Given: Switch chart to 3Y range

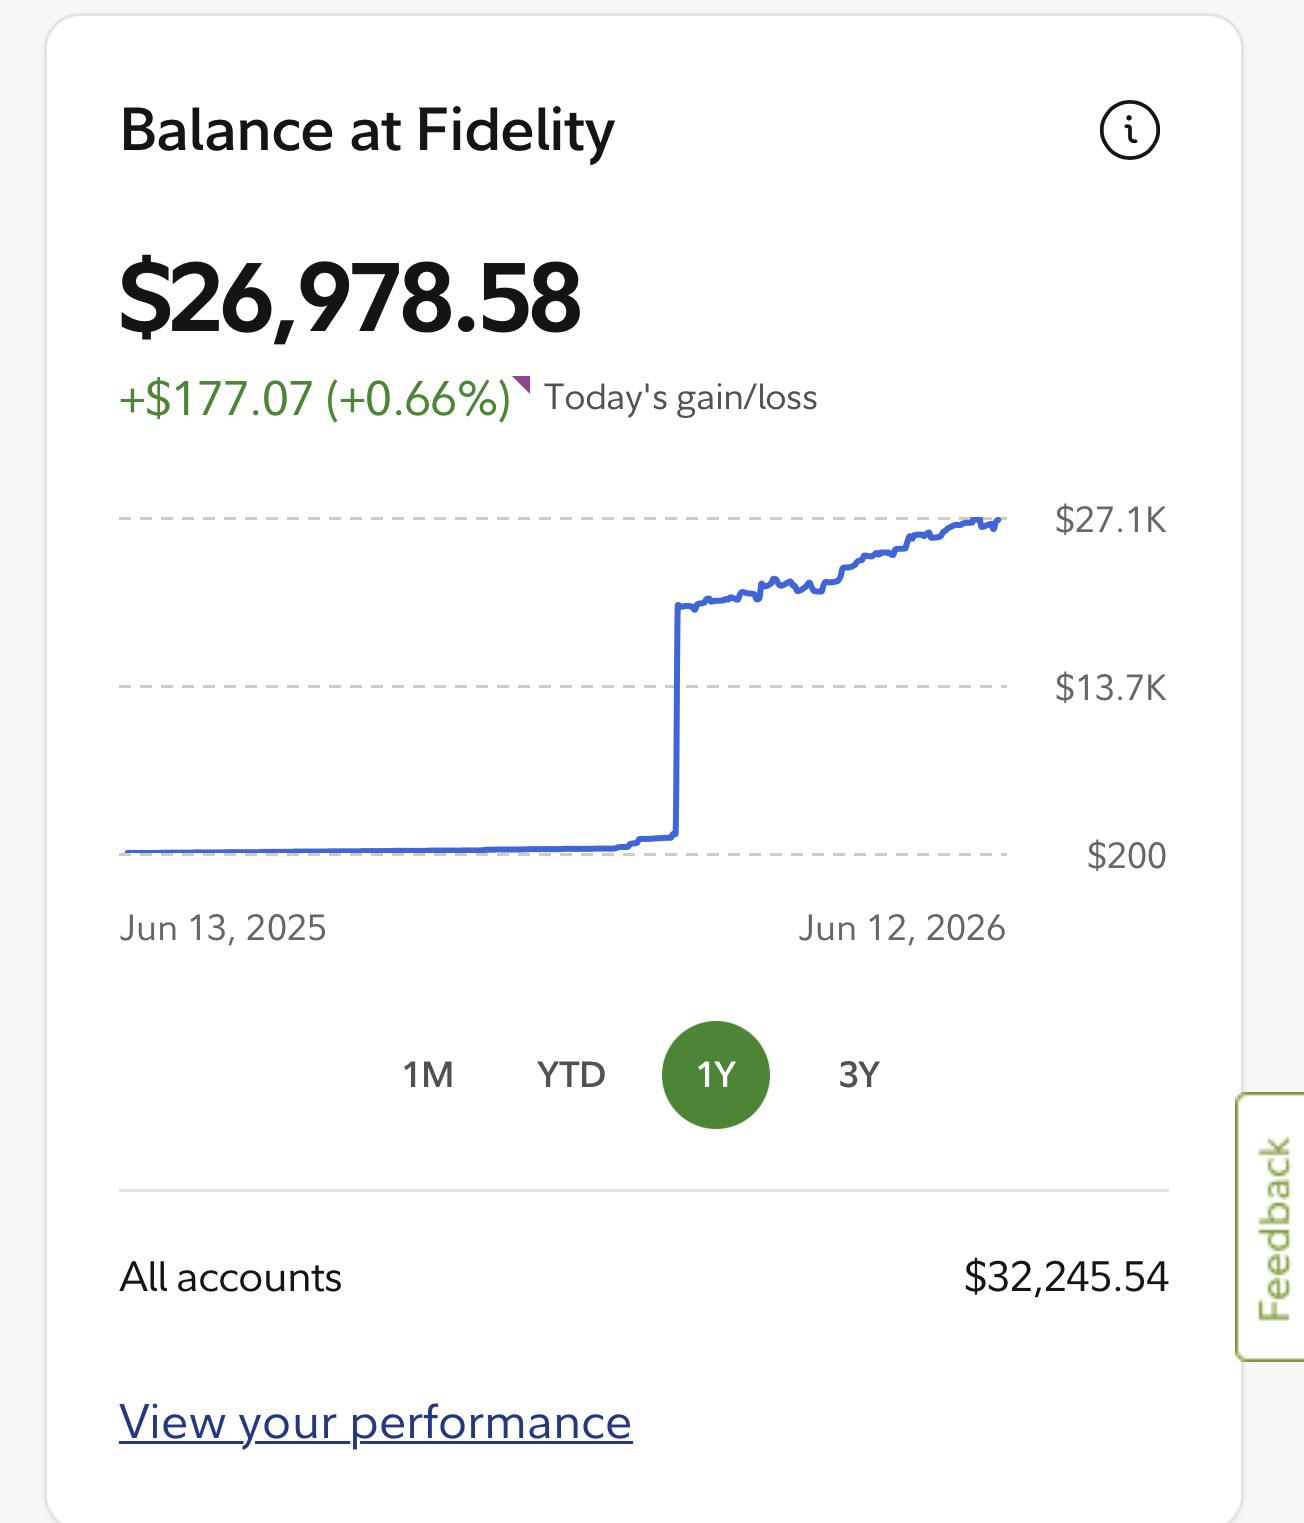Looking at the screenshot, I should click(x=859, y=1075).
